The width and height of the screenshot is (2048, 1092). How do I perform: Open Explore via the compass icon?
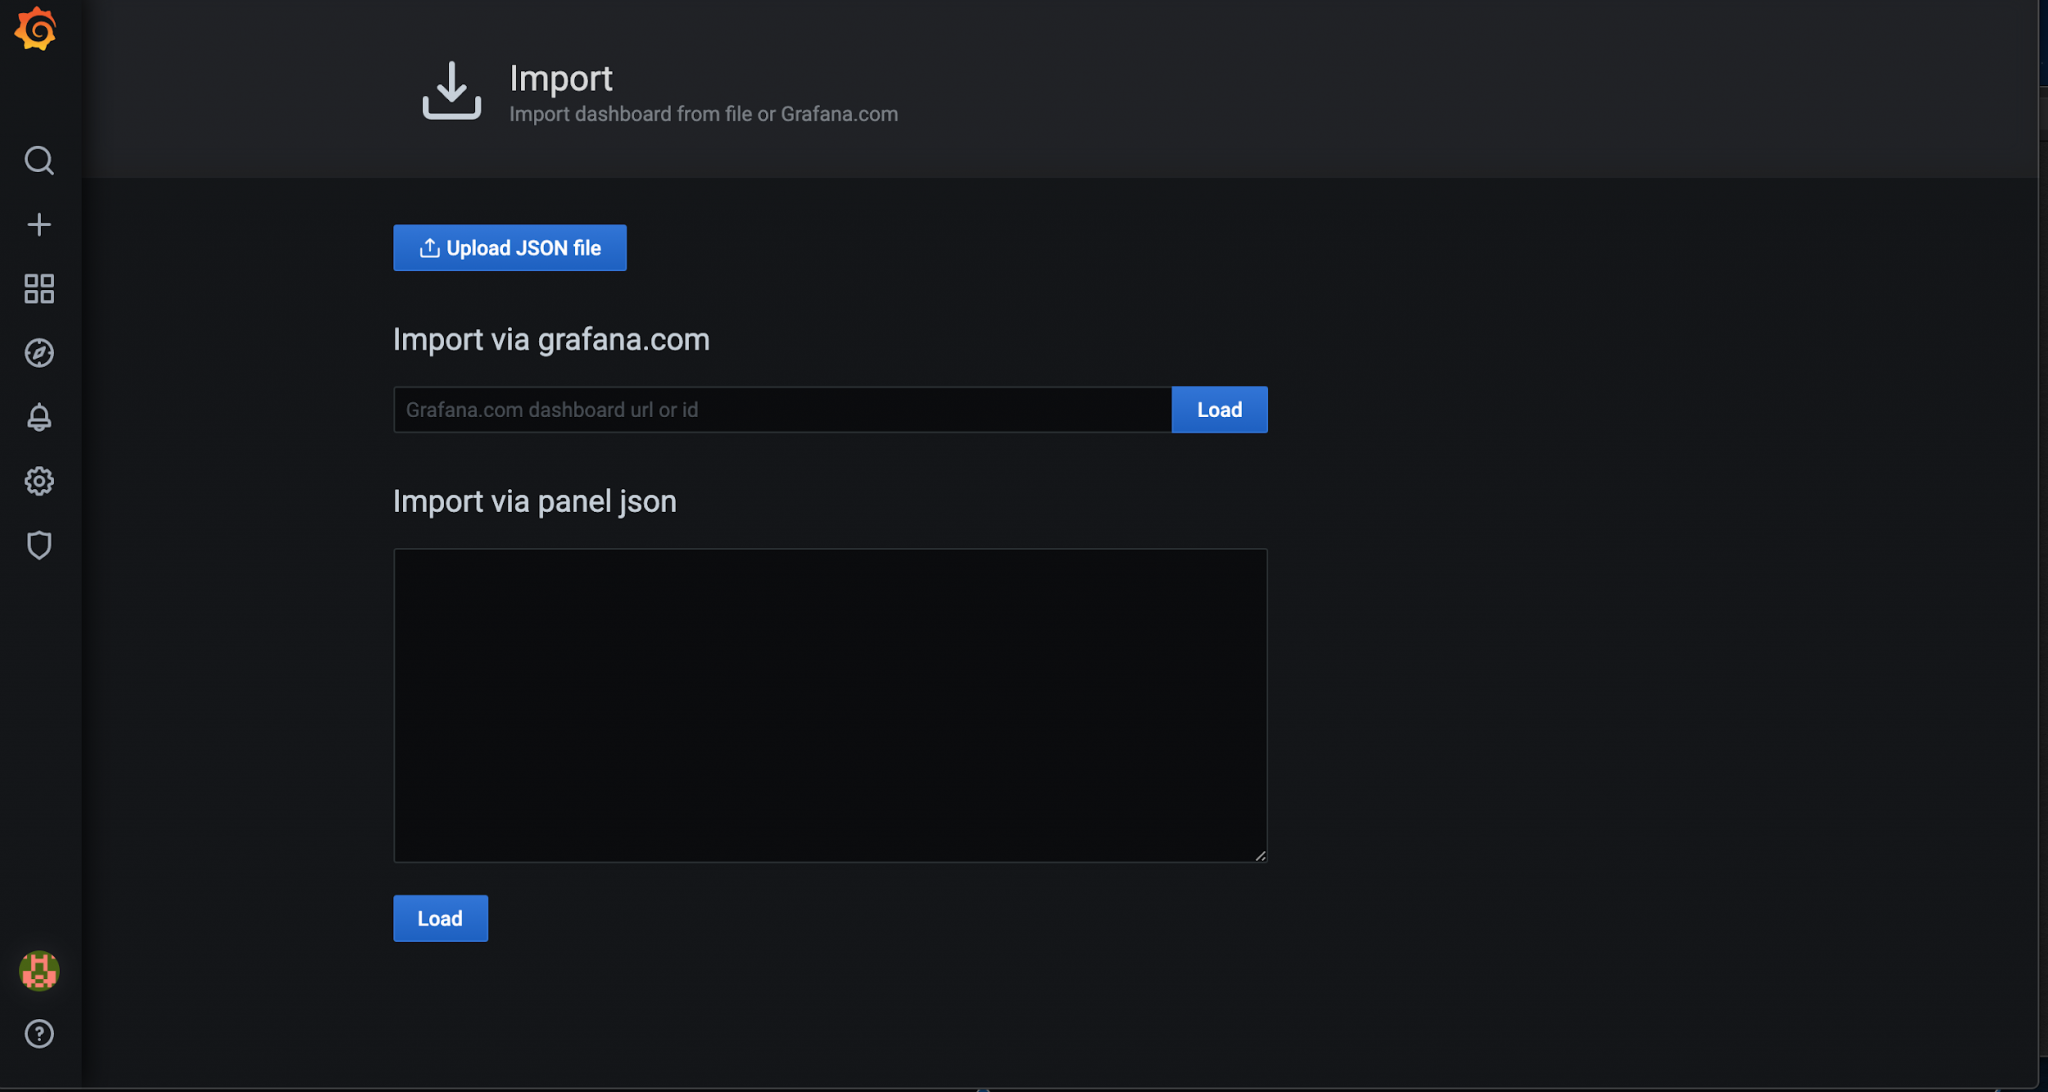click(39, 353)
